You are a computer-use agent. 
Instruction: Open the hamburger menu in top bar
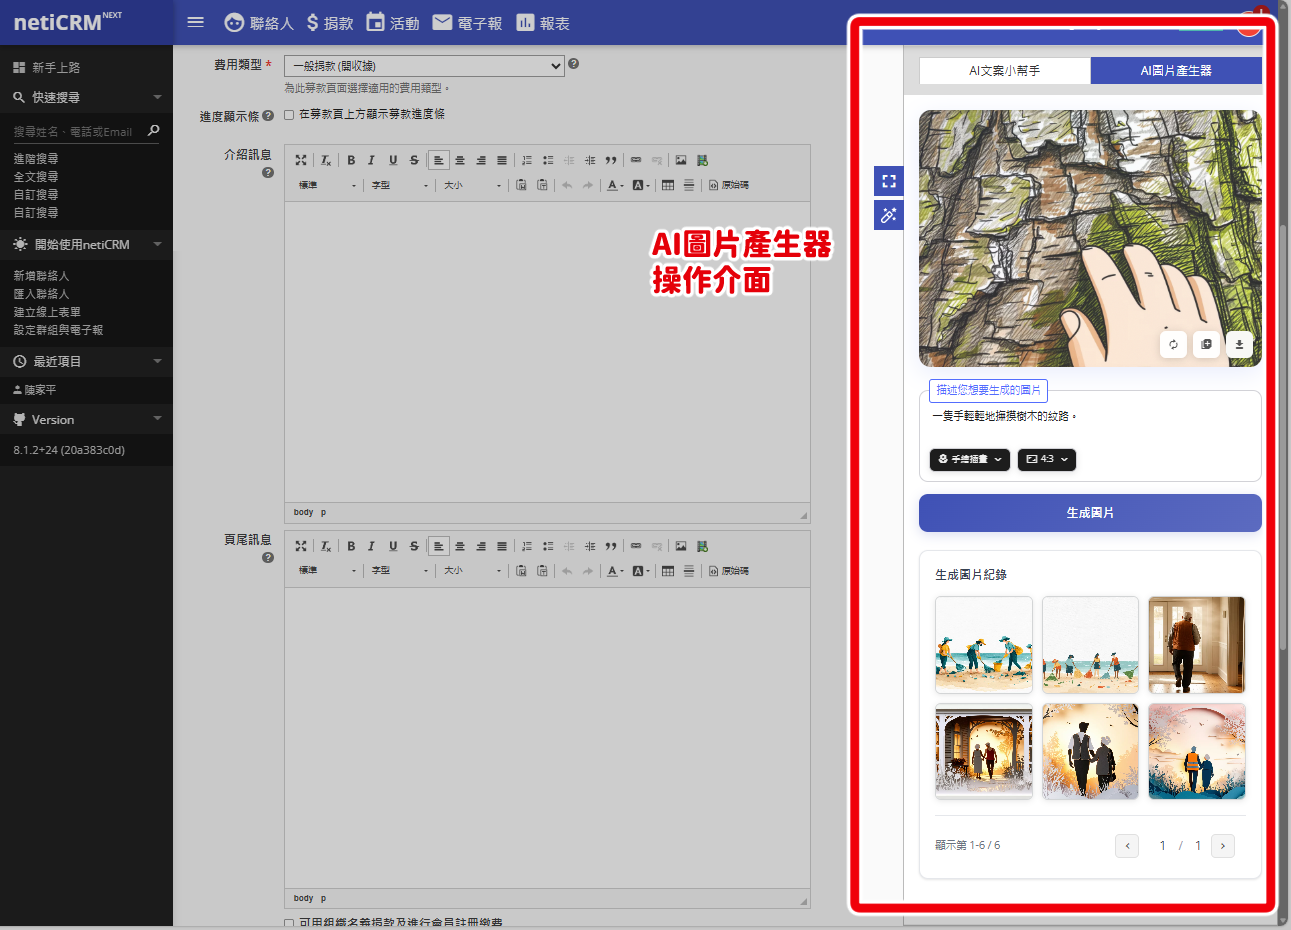pos(196,22)
